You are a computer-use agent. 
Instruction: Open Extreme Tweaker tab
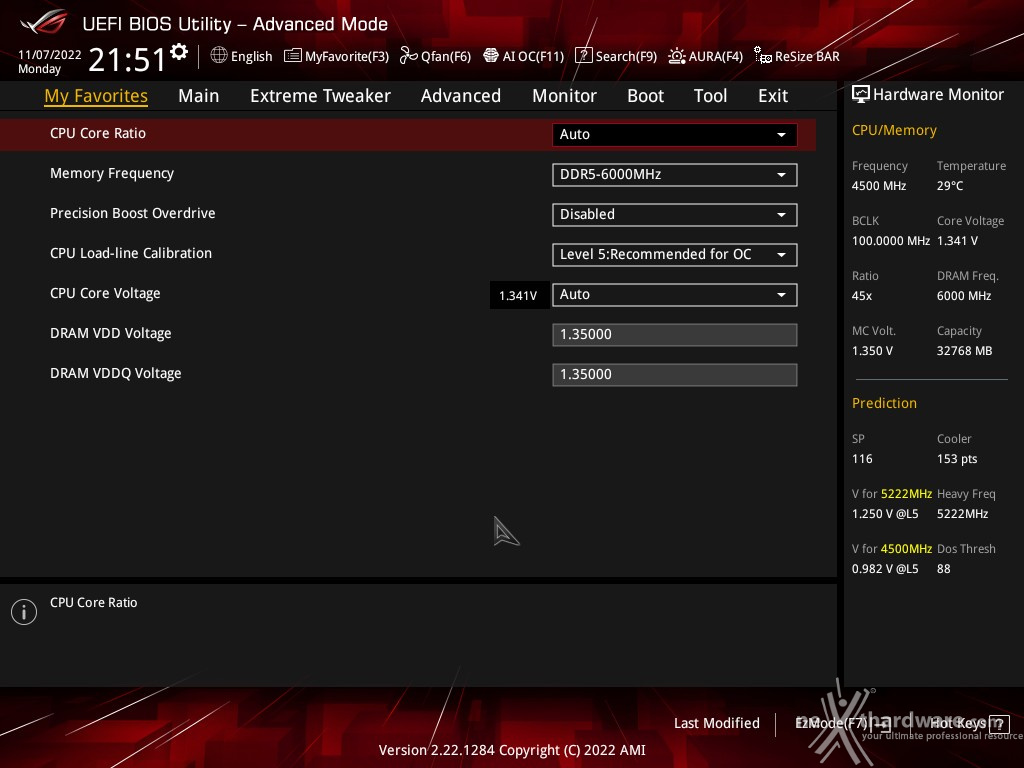[320, 96]
